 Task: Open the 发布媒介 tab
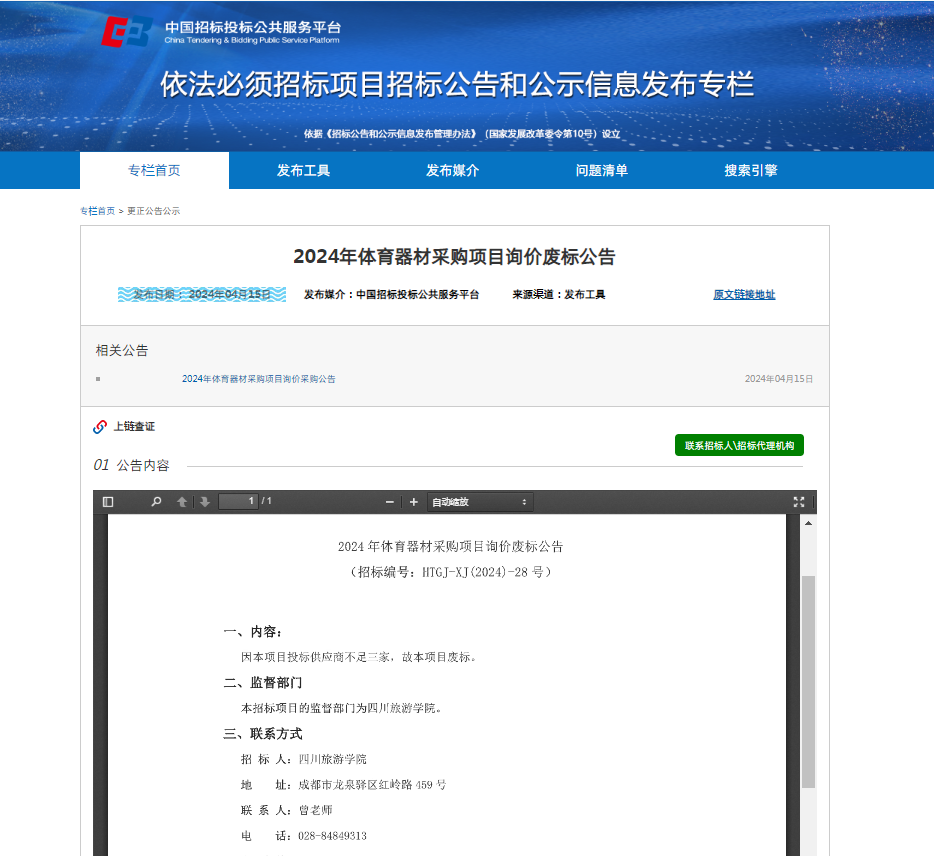point(453,170)
